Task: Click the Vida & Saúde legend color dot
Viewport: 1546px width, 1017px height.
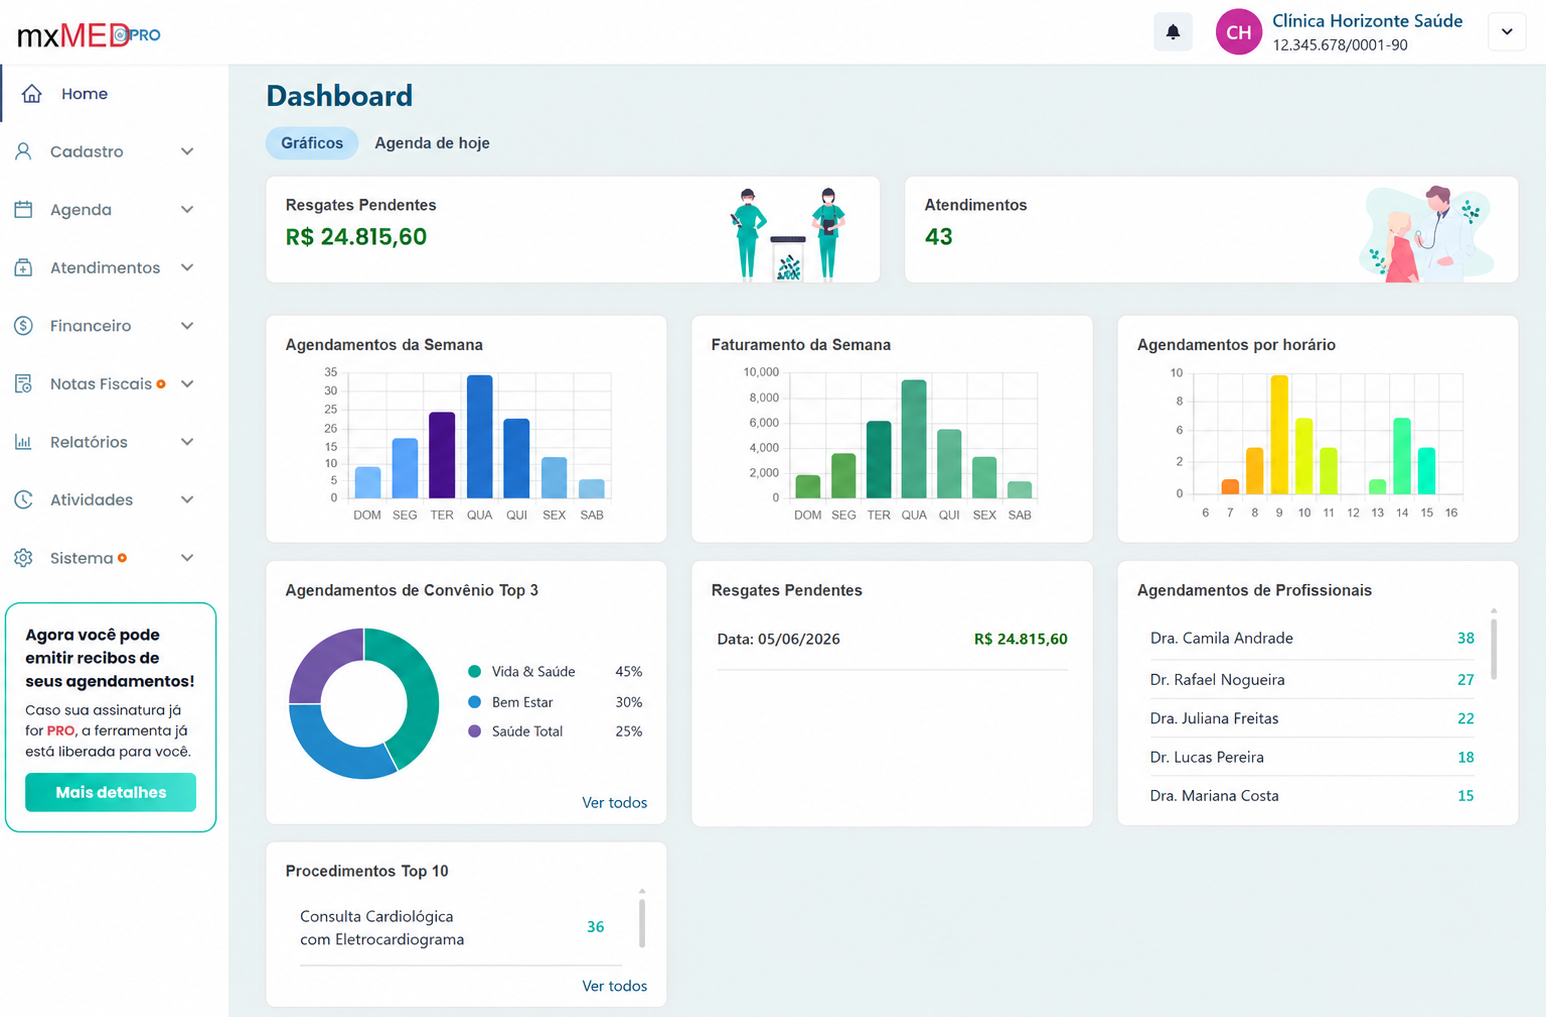Action: click(475, 672)
